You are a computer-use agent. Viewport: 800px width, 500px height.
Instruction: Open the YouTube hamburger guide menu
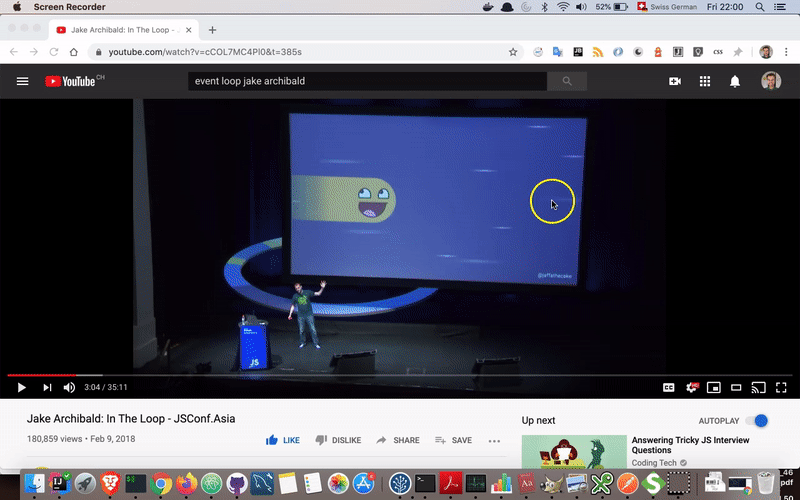tap(22, 81)
